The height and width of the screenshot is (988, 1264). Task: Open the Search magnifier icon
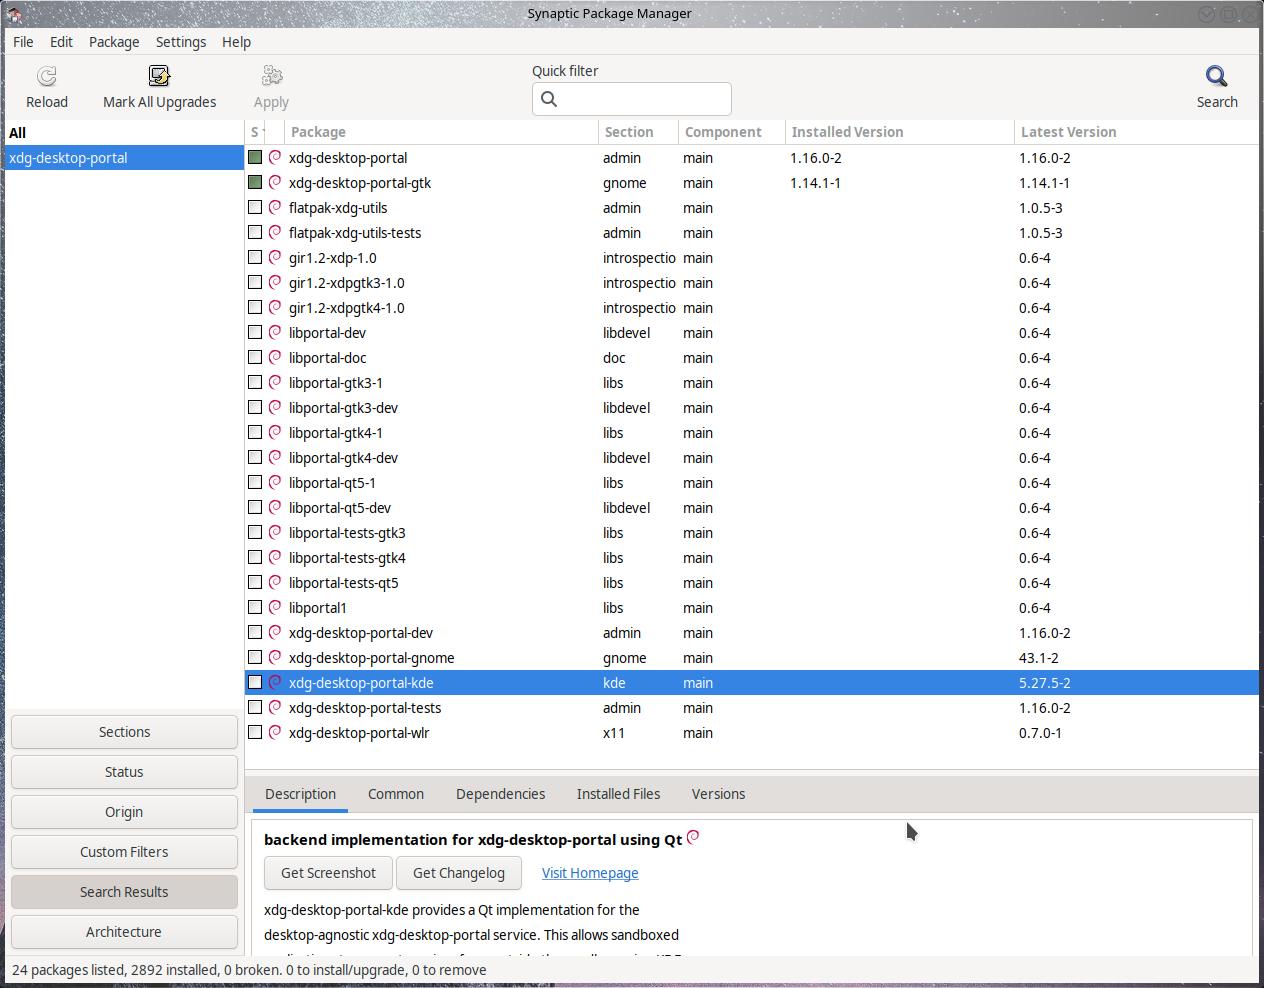(1217, 76)
